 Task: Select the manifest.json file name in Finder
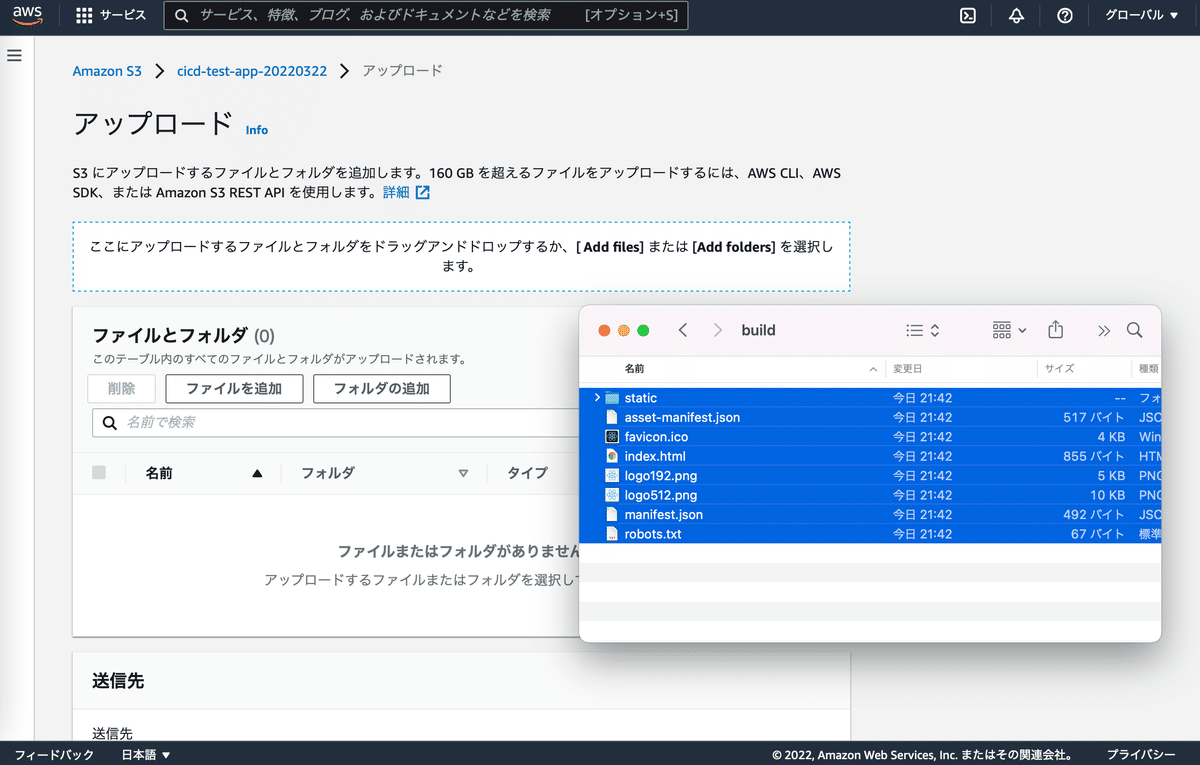click(x=663, y=514)
